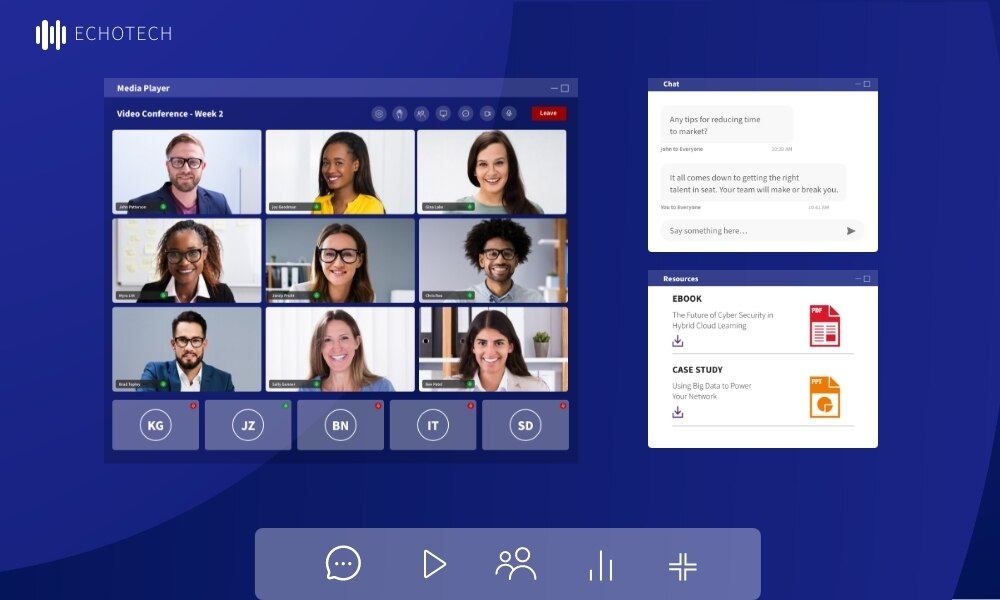Select the IT participant avatar
Viewport: 1000px width, 600px height.
click(x=433, y=425)
